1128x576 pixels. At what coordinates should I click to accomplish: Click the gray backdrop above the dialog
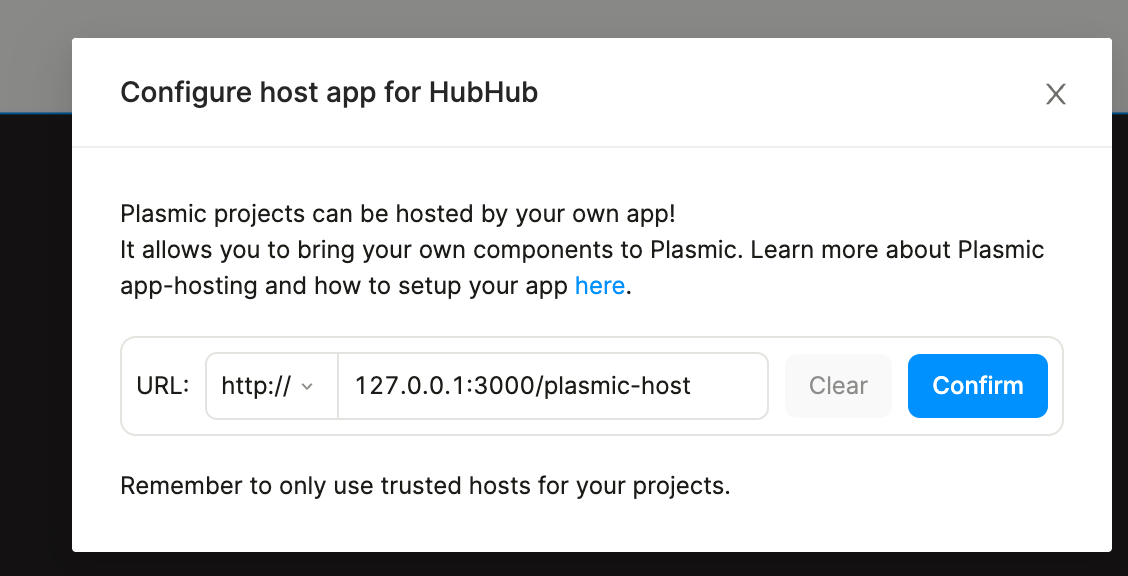564,18
